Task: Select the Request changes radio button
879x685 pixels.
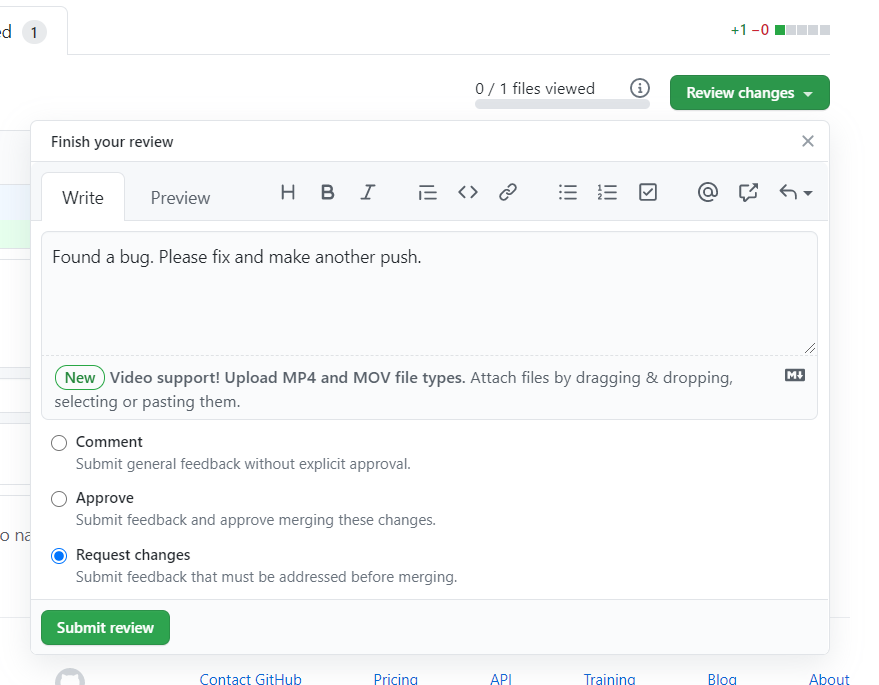Action: tap(59, 555)
